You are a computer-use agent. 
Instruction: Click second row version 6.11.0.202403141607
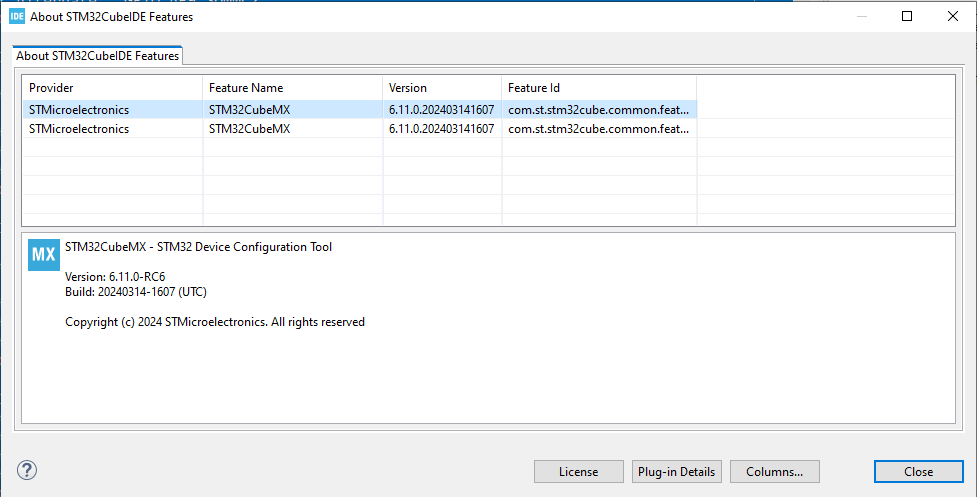pyautogui.click(x=441, y=128)
